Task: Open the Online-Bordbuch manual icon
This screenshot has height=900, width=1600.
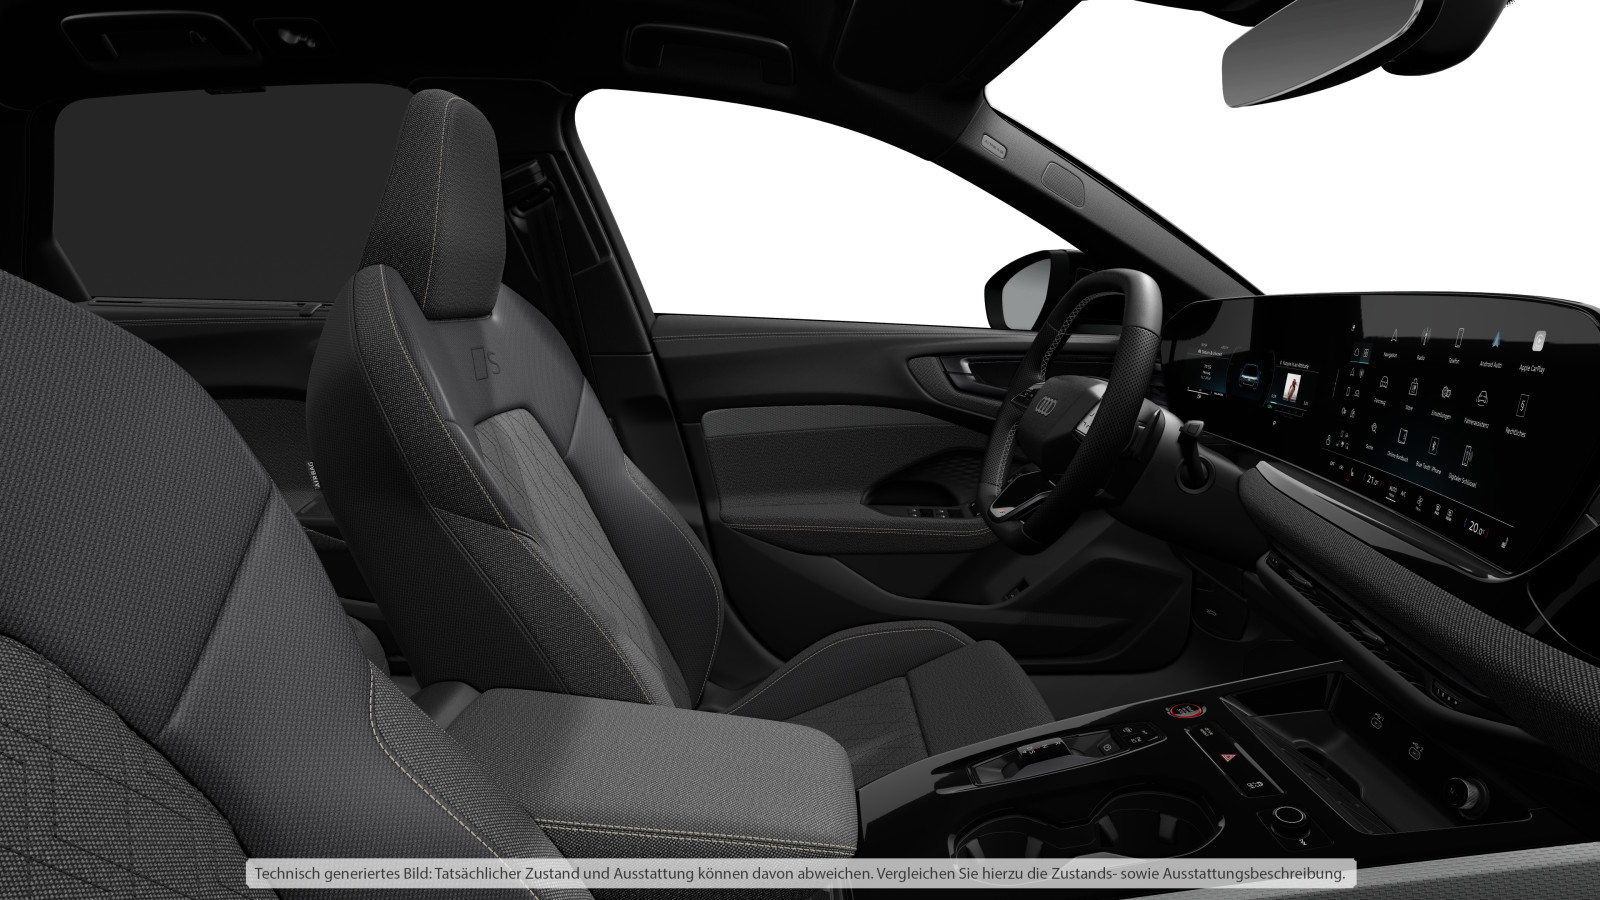Action: point(1402,436)
